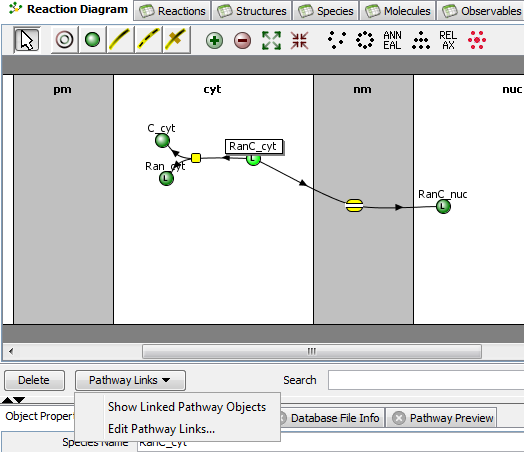Click the horizontal scrollbar thumb
This screenshot has height=452, width=524.
(312, 351)
